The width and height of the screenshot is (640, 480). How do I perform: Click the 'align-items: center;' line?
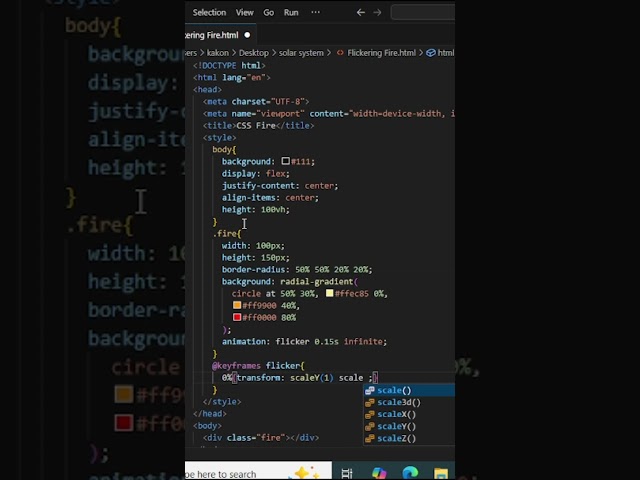point(270,198)
